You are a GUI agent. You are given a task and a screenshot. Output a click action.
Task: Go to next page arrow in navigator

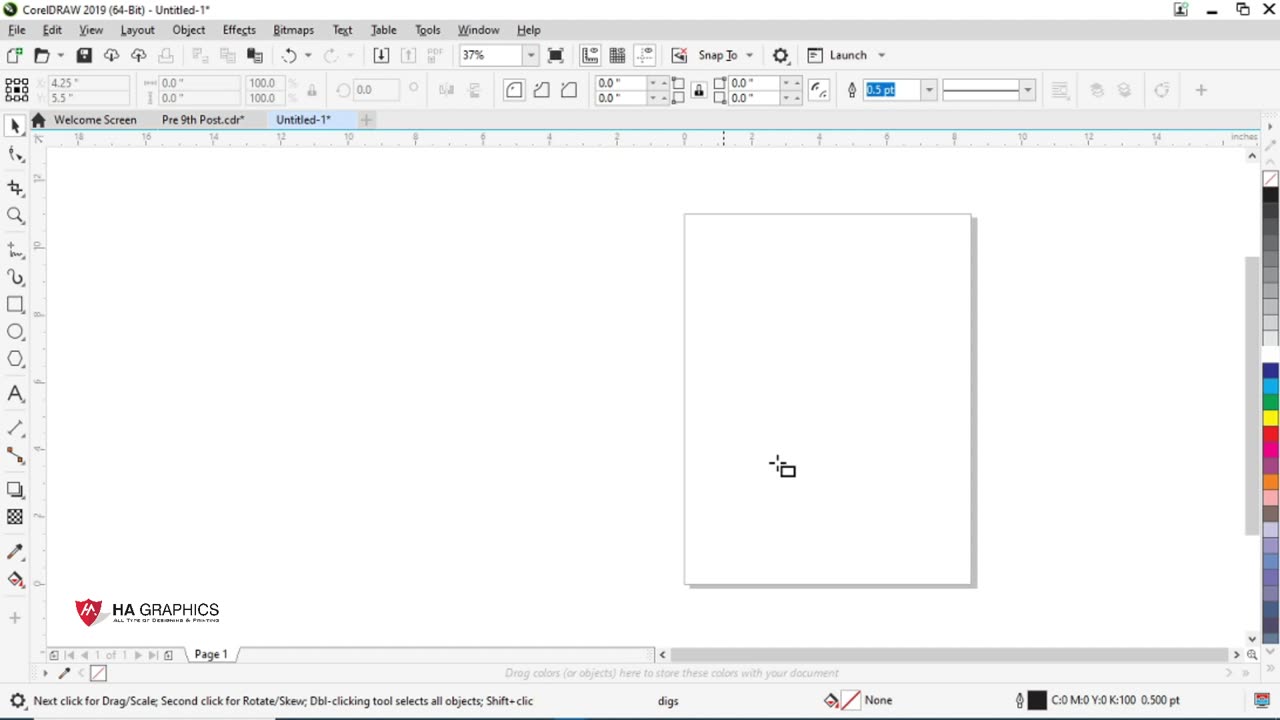click(x=138, y=655)
